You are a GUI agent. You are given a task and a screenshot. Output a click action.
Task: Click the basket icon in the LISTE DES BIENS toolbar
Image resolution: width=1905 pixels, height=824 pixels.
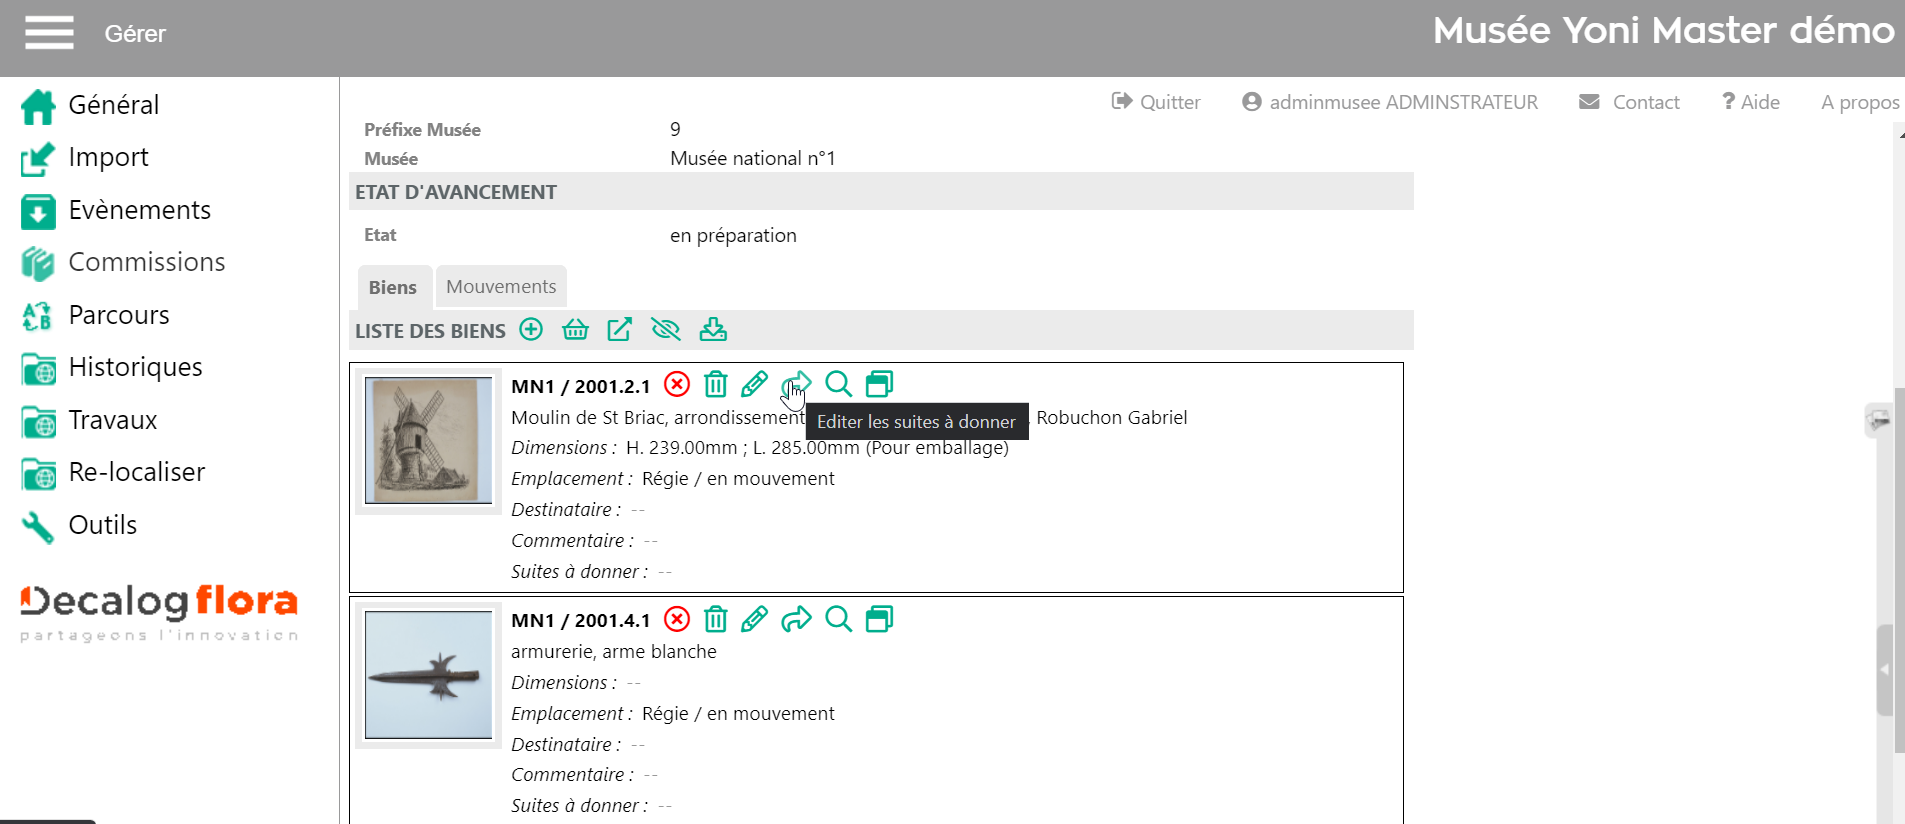575,330
